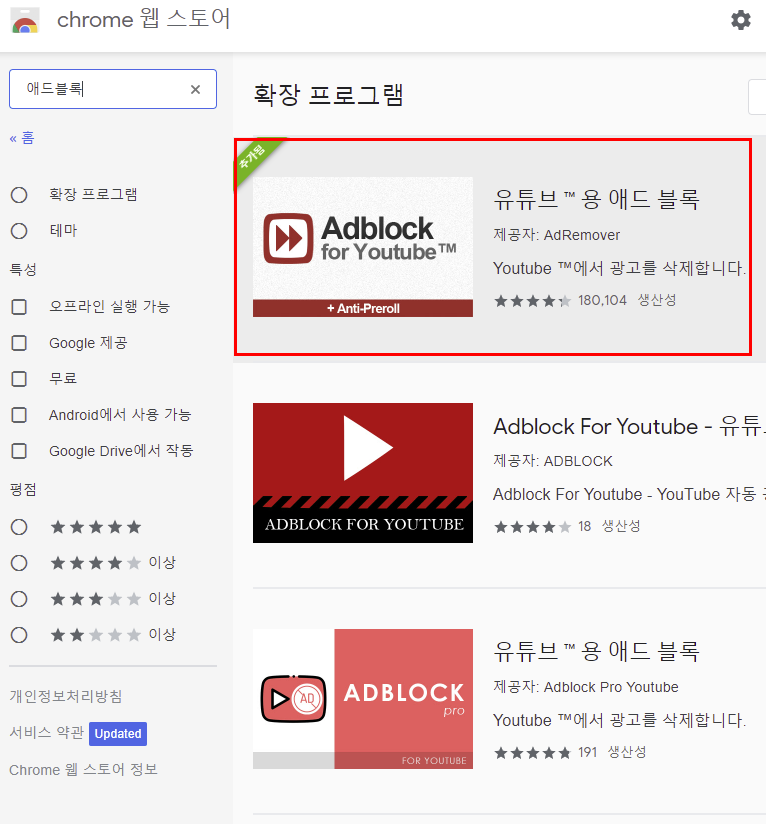
Task: Click the Chrome Web Store logo
Action: click(x=25, y=20)
